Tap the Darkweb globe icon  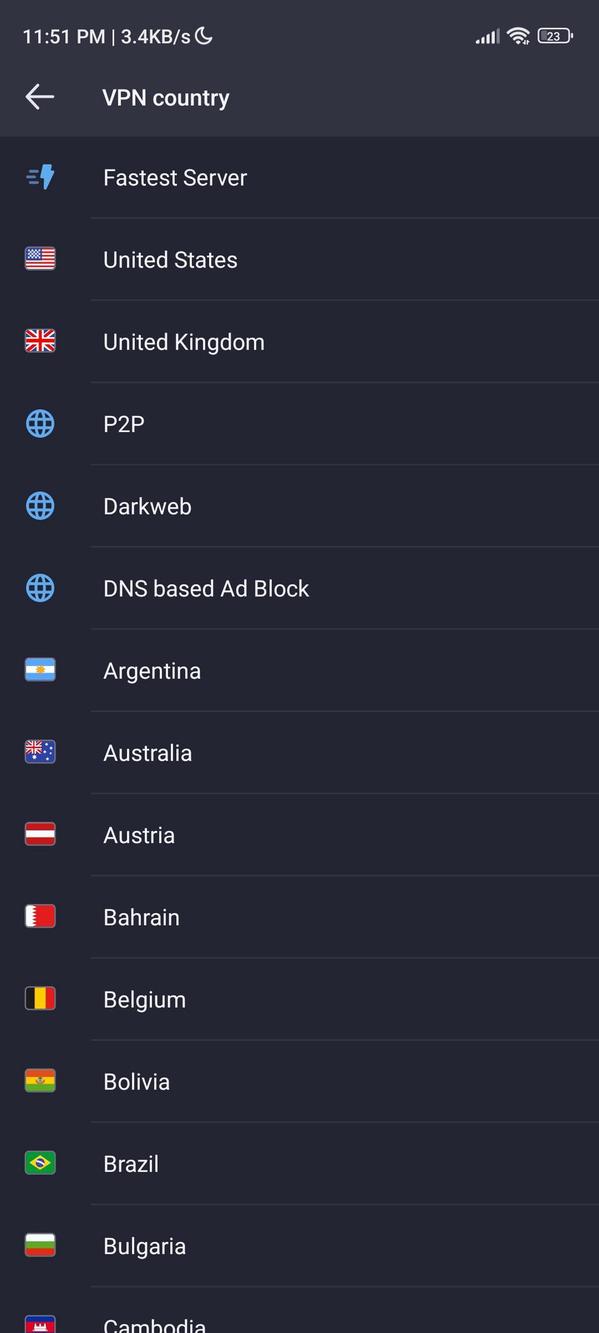[x=39, y=505]
